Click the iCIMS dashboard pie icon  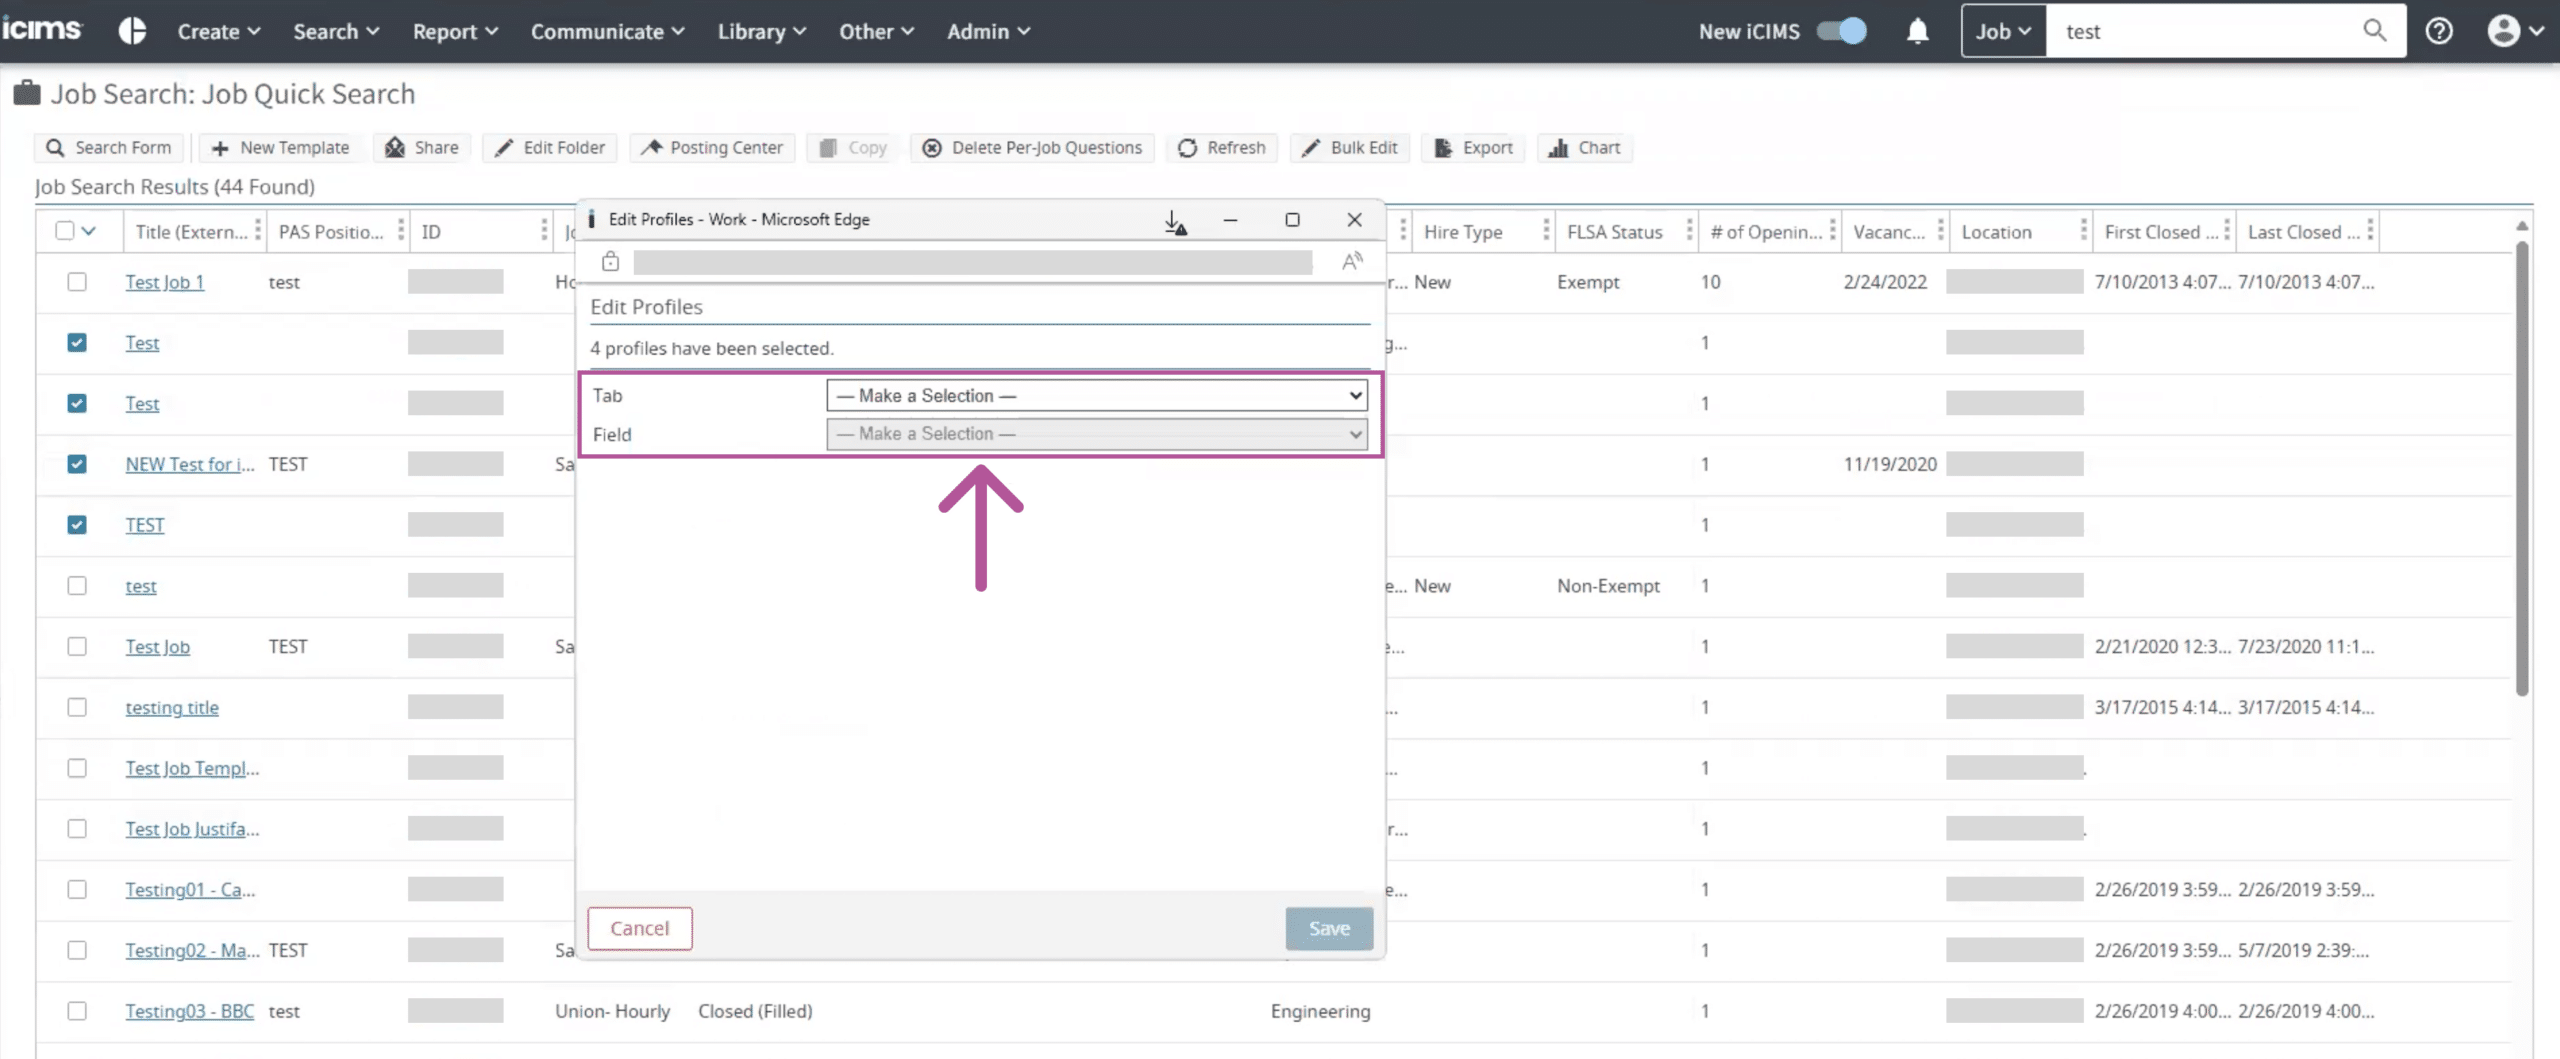(132, 31)
